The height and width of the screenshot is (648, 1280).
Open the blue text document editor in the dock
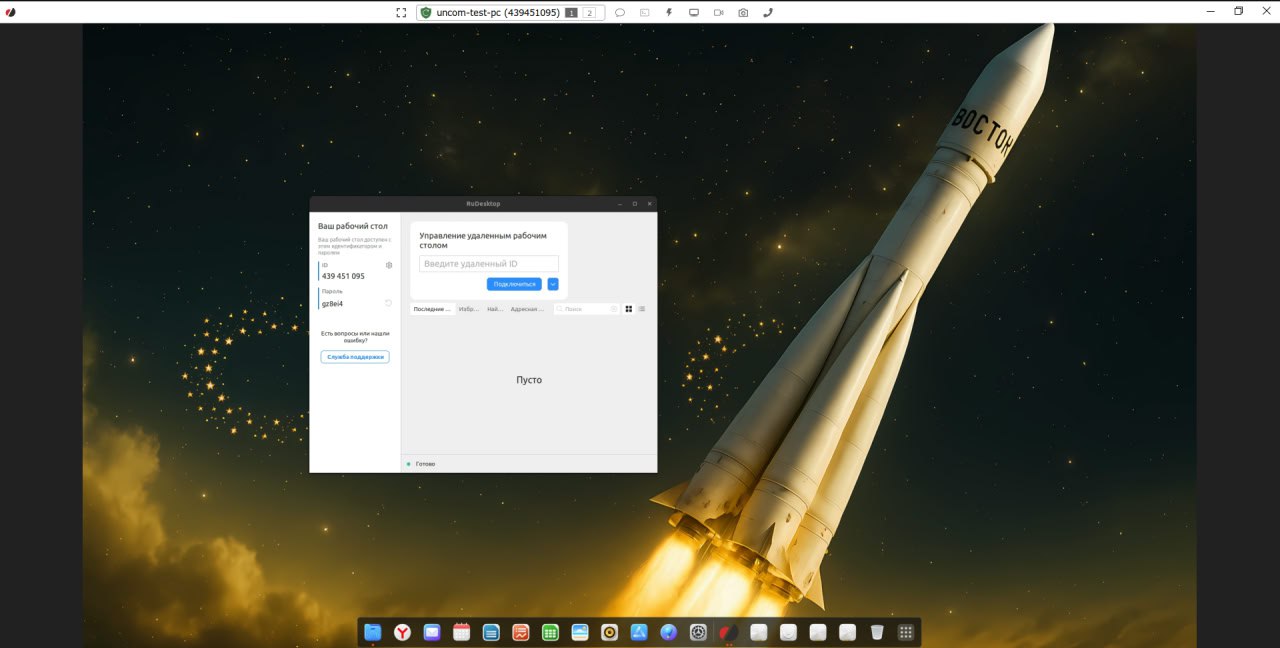click(491, 632)
